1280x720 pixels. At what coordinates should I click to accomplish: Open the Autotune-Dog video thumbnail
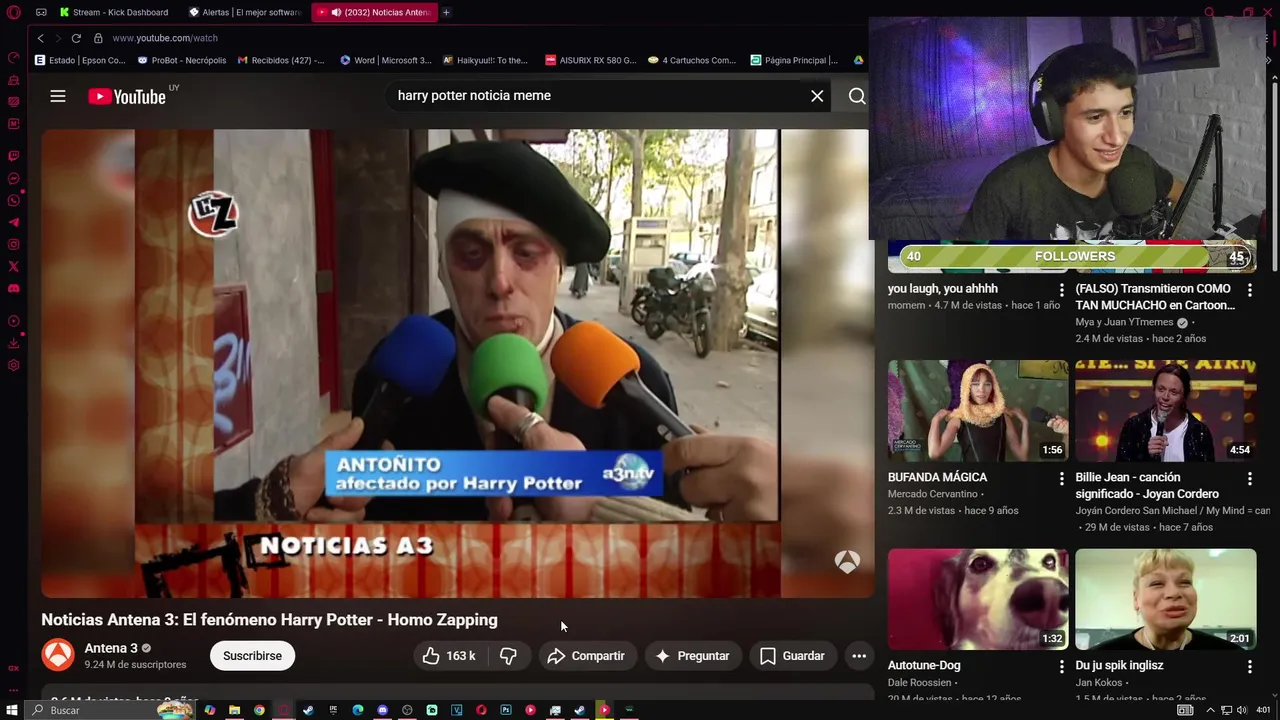[x=978, y=598]
